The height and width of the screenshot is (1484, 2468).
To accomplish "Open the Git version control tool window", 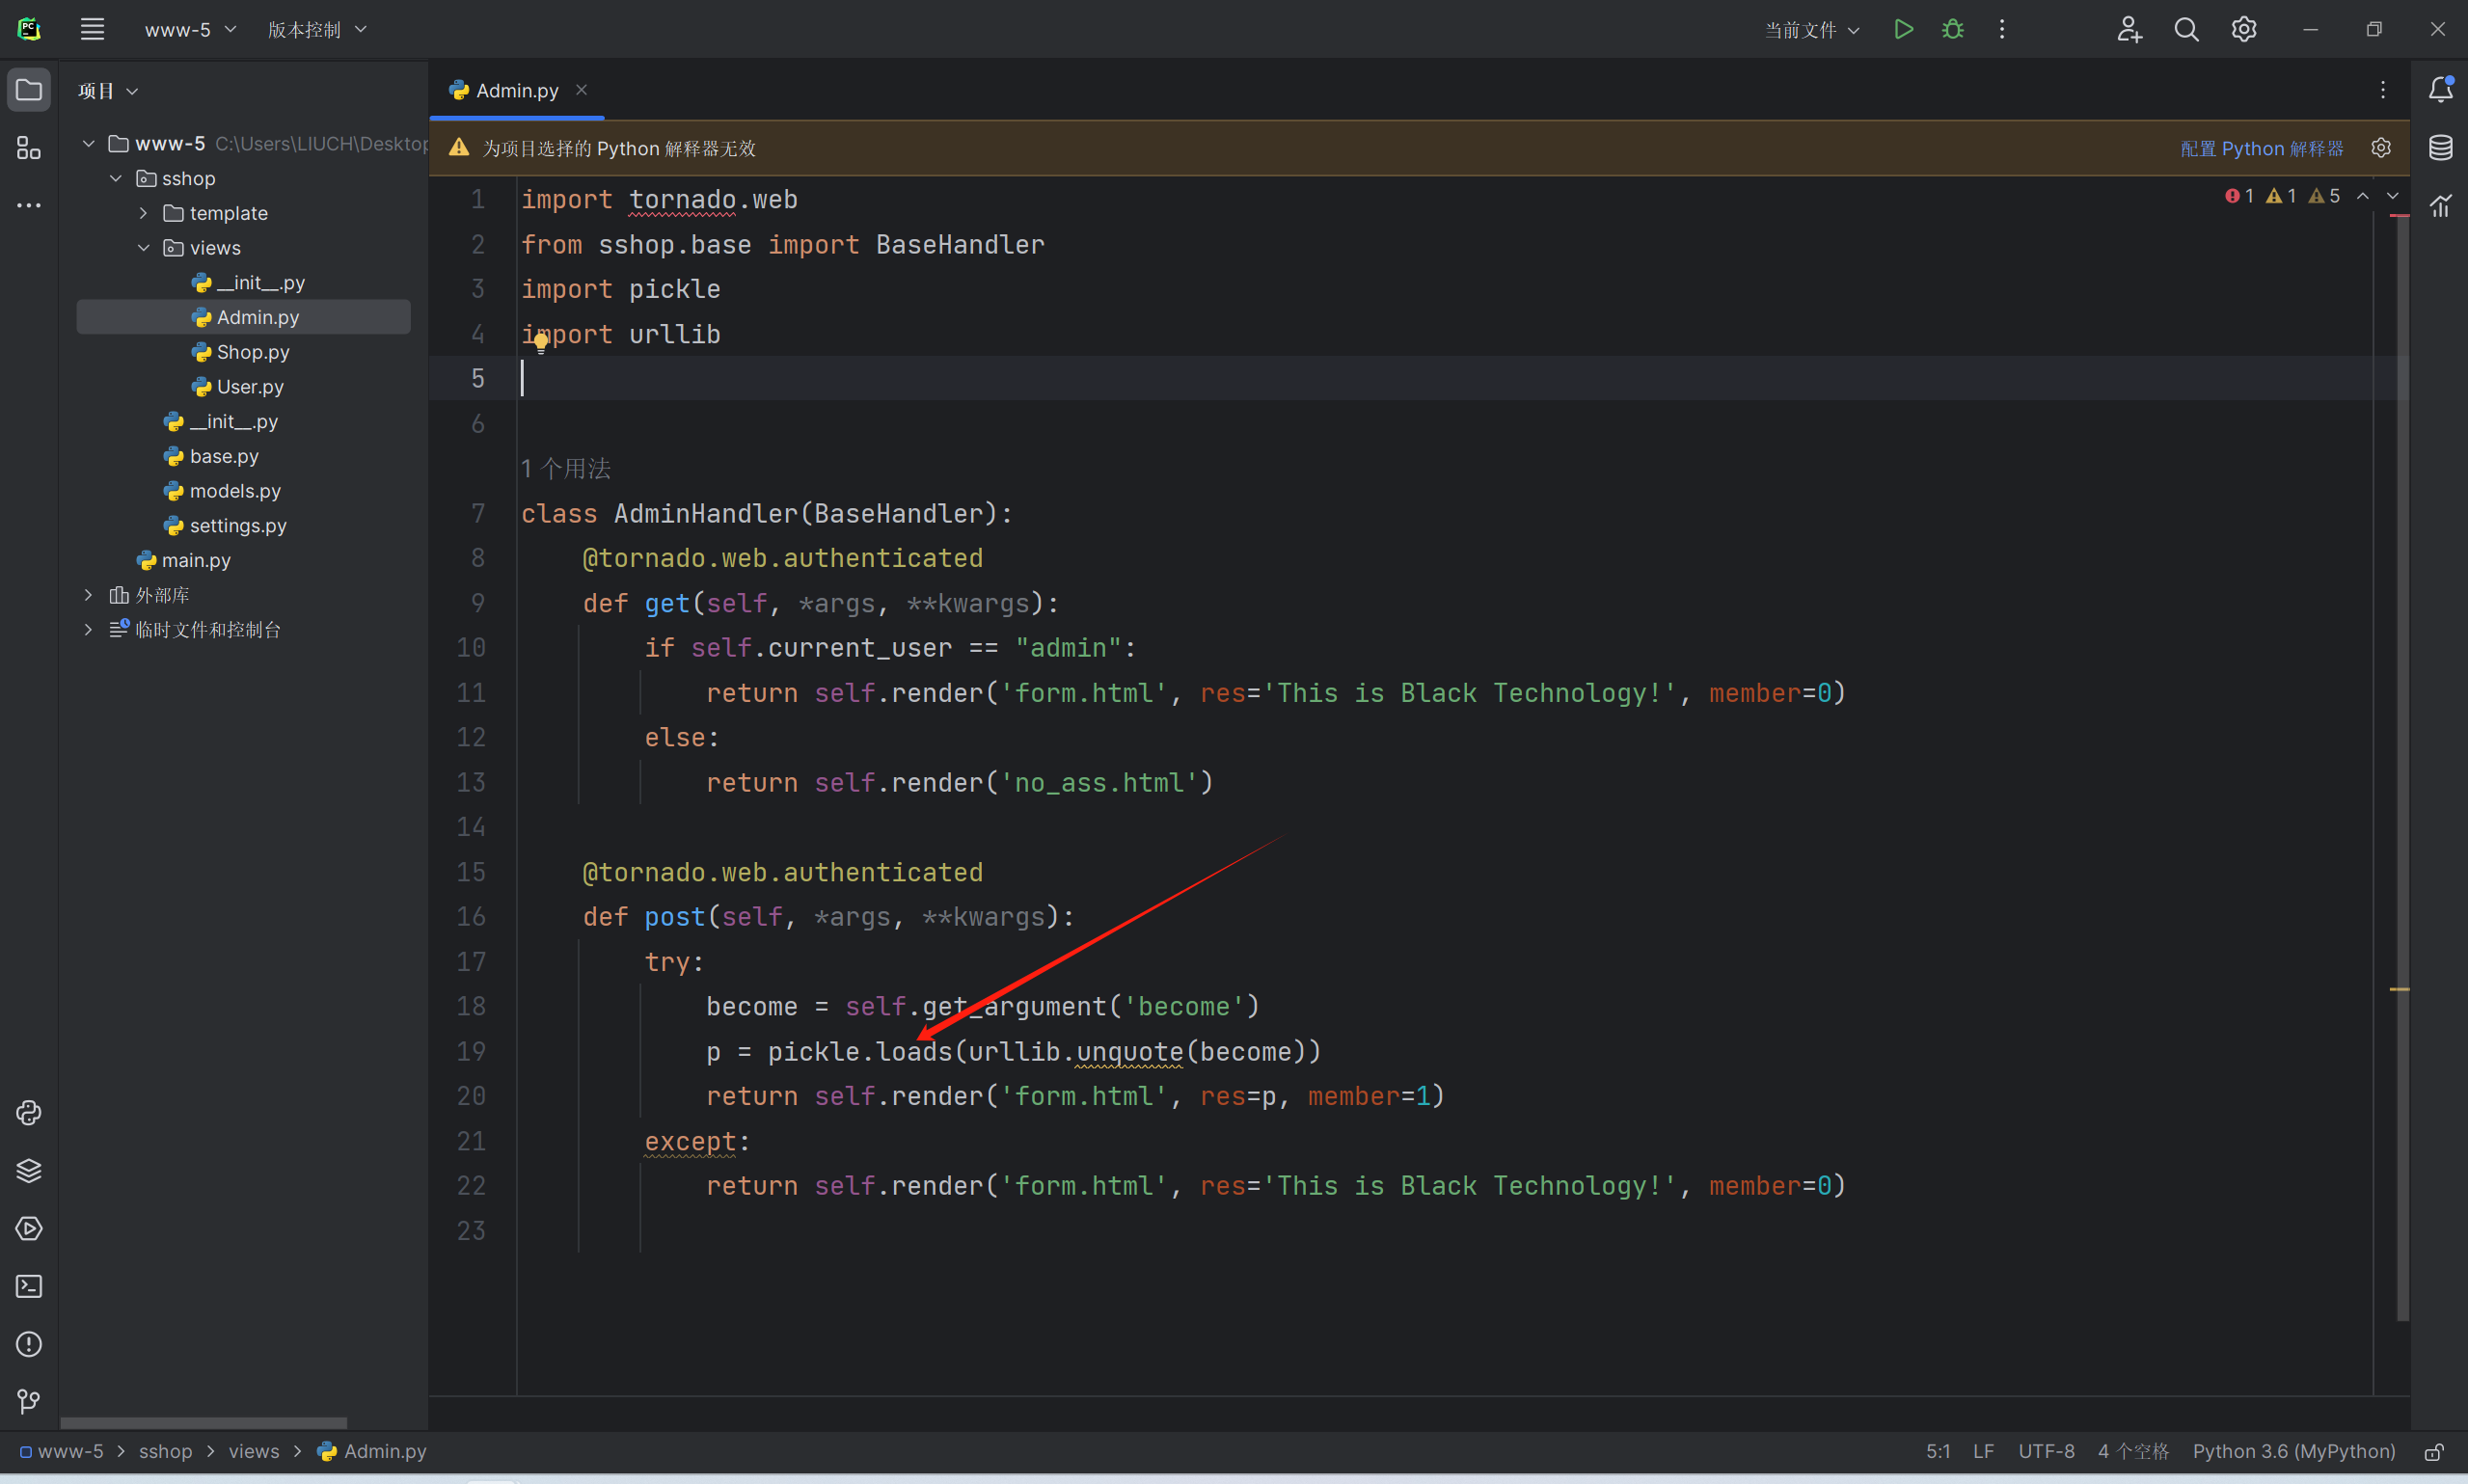I will click(x=29, y=1402).
